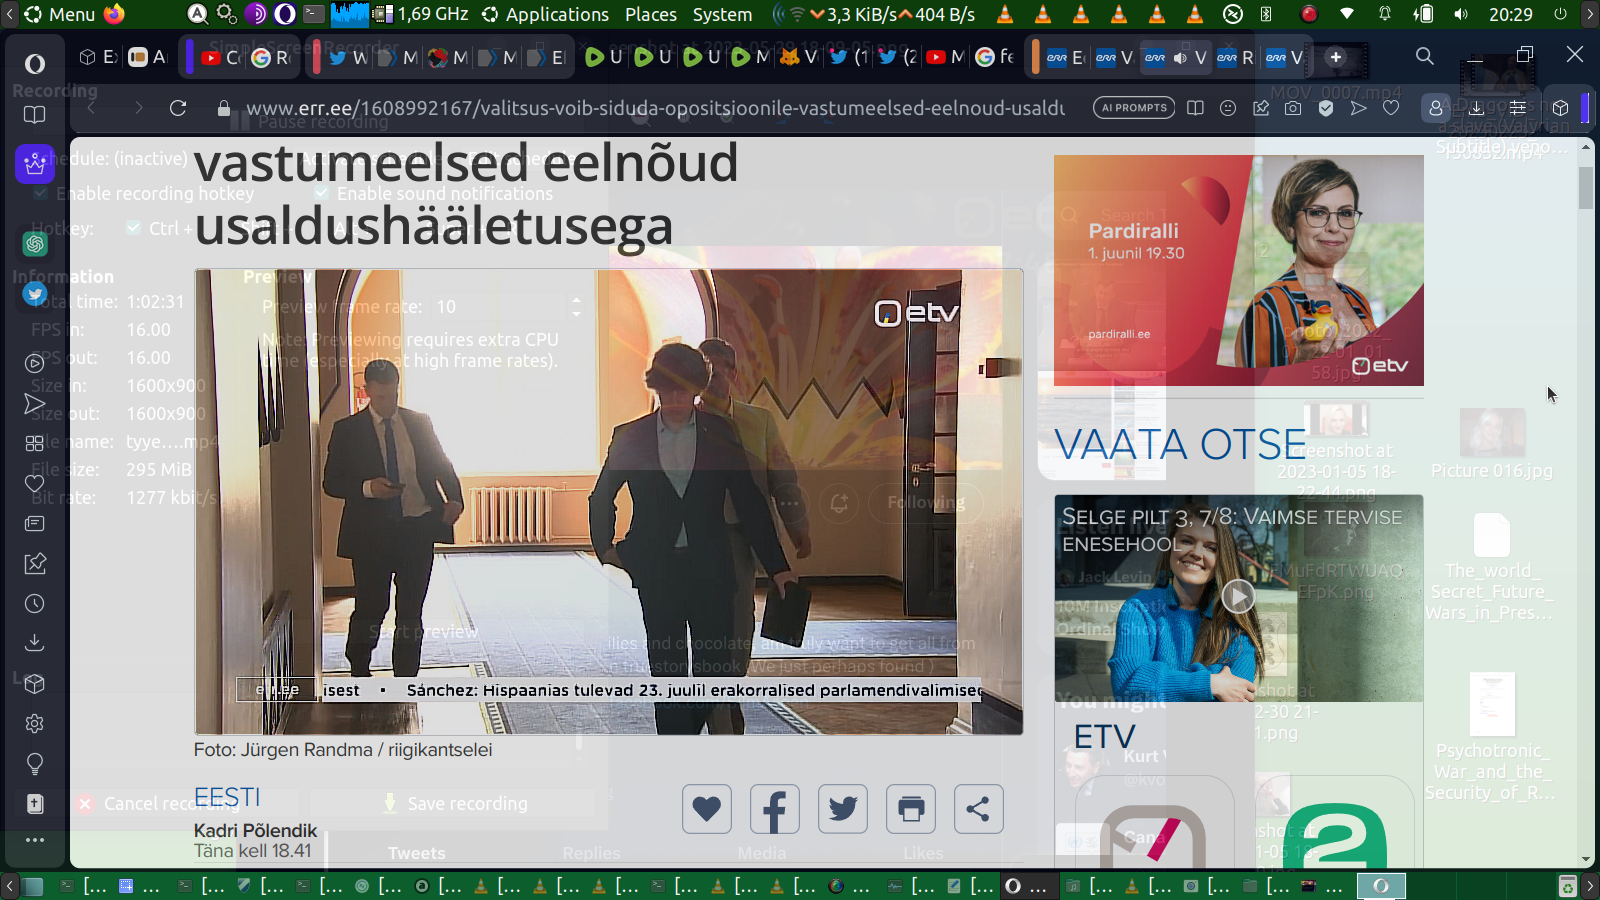Open the volume control in system tray
Screen dimensions: 1600x900
pyautogui.click(x=1461, y=14)
